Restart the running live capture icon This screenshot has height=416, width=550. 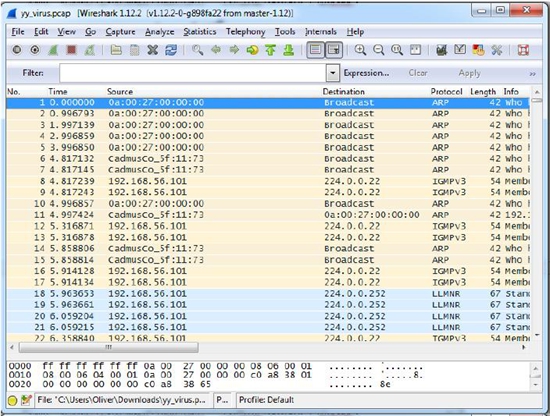pyautogui.click(x=90, y=50)
